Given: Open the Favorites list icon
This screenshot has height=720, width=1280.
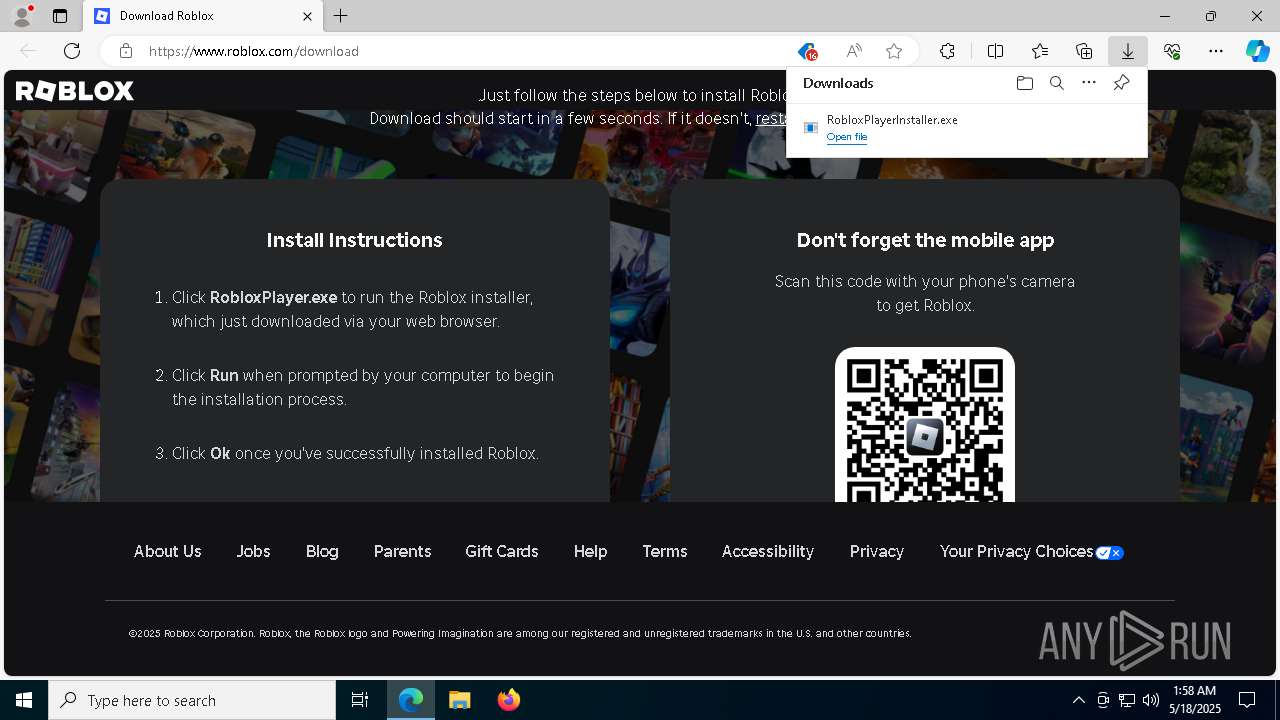Looking at the screenshot, I should [x=1040, y=51].
